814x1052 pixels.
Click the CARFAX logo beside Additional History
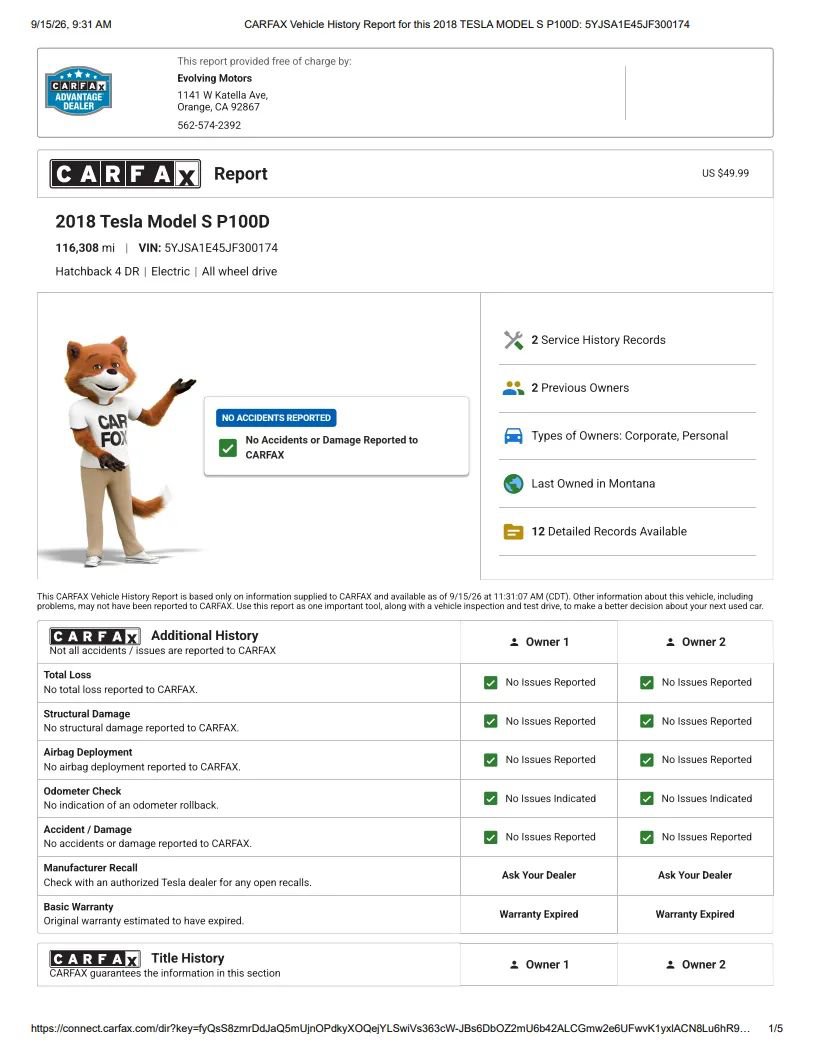pos(95,636)
